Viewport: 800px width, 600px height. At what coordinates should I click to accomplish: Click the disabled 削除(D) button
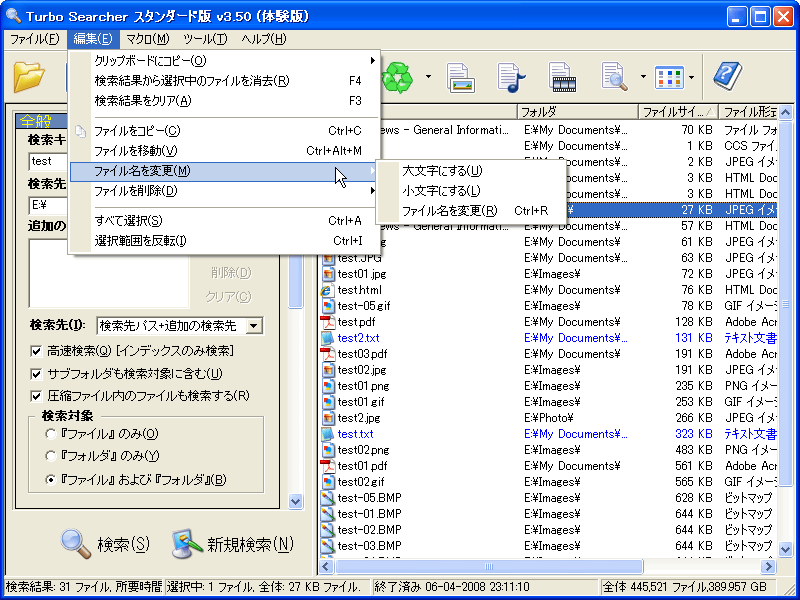tap(231, 273)
